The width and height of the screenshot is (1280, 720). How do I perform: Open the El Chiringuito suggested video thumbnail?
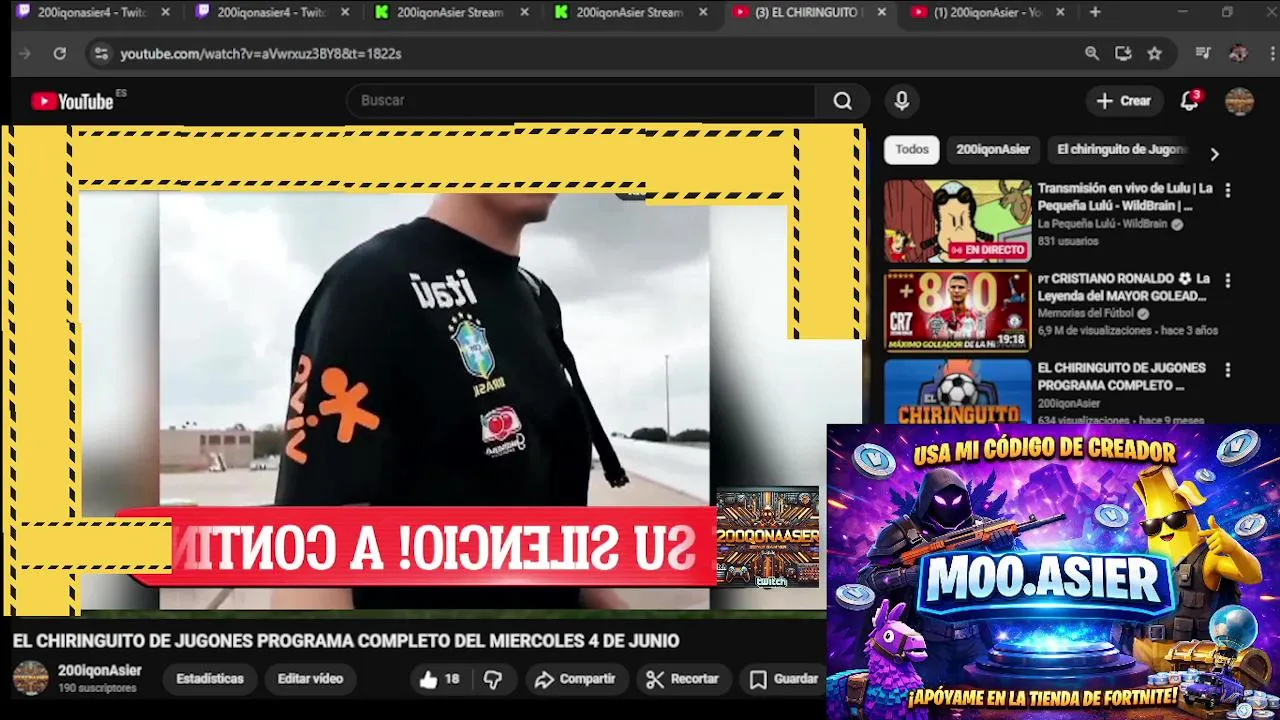(x=957, y=392)
